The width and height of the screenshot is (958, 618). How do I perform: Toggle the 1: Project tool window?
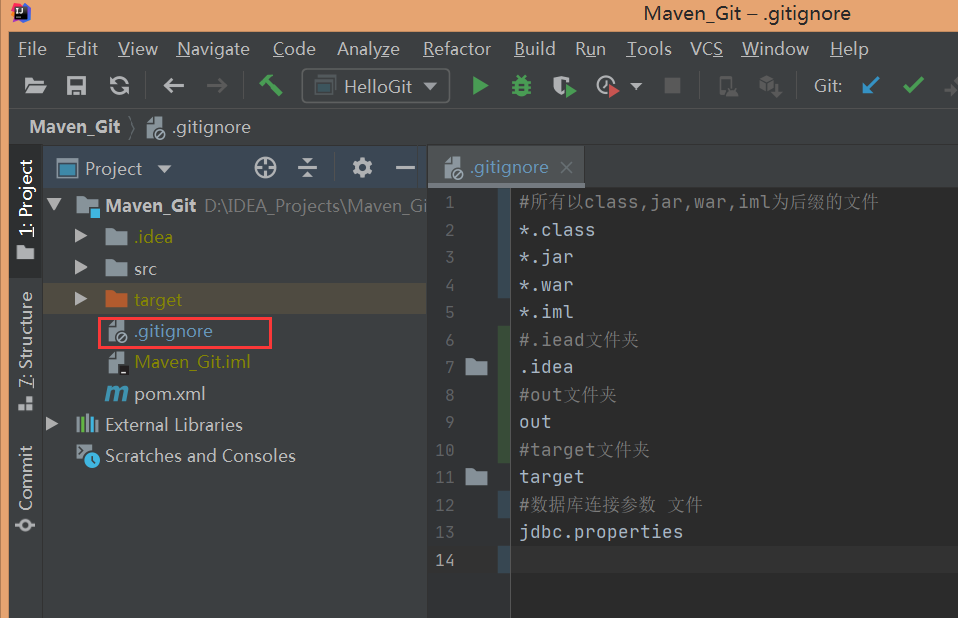[x=26, y=209]
